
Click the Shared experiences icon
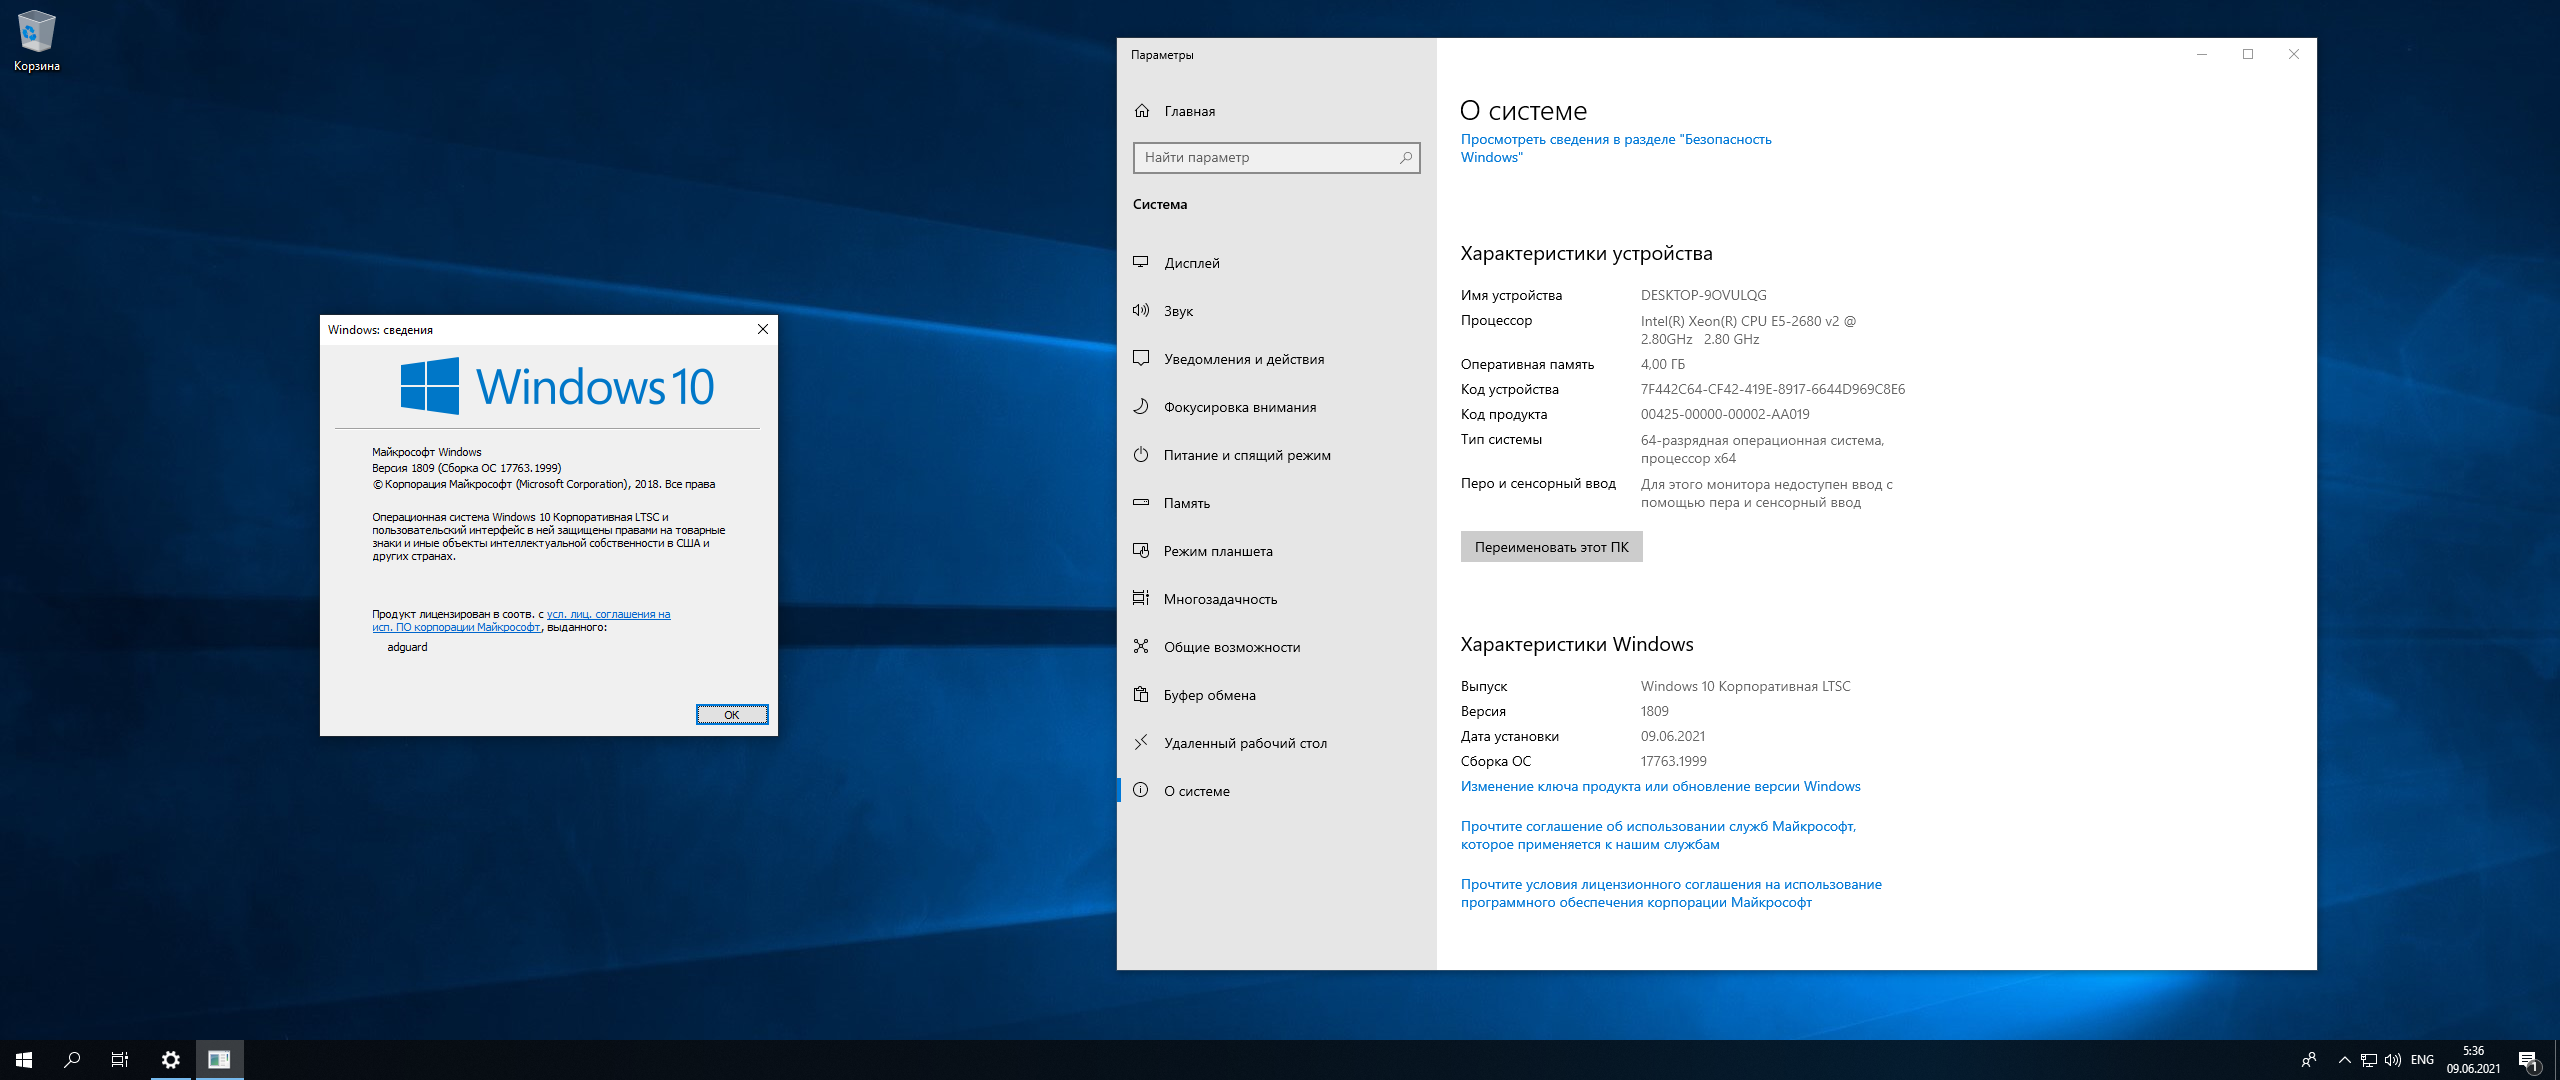pyautogui.click(x=1141, y=646)
